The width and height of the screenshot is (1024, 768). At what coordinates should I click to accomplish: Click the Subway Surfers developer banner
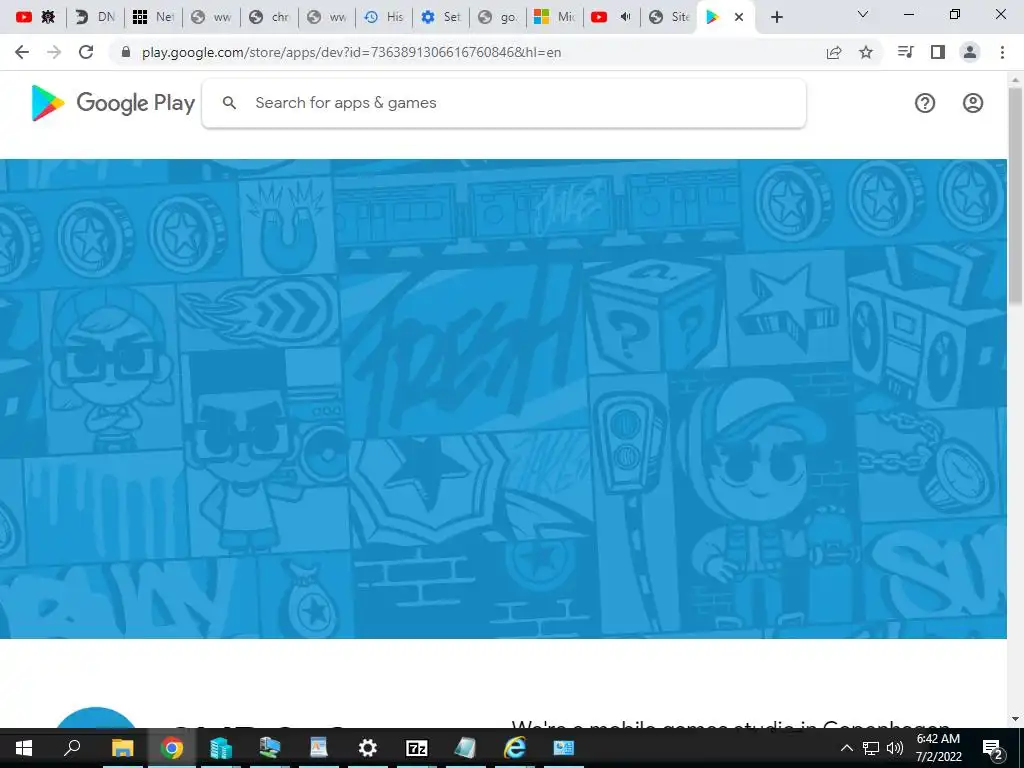click(x=503, y=398)
